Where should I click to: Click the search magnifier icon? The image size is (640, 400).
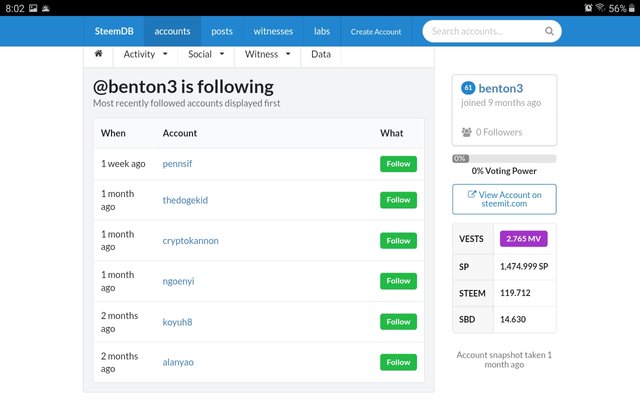(549, 31)
